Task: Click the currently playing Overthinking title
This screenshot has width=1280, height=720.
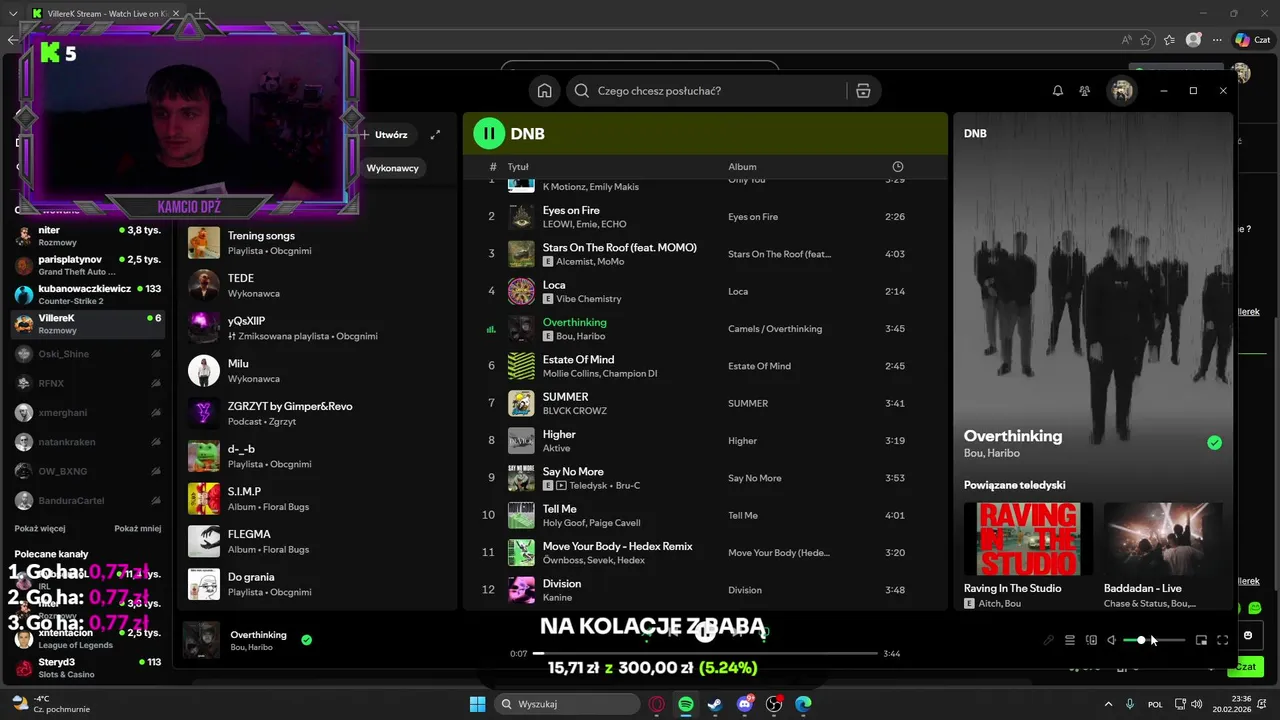Action: click(574, 322)
